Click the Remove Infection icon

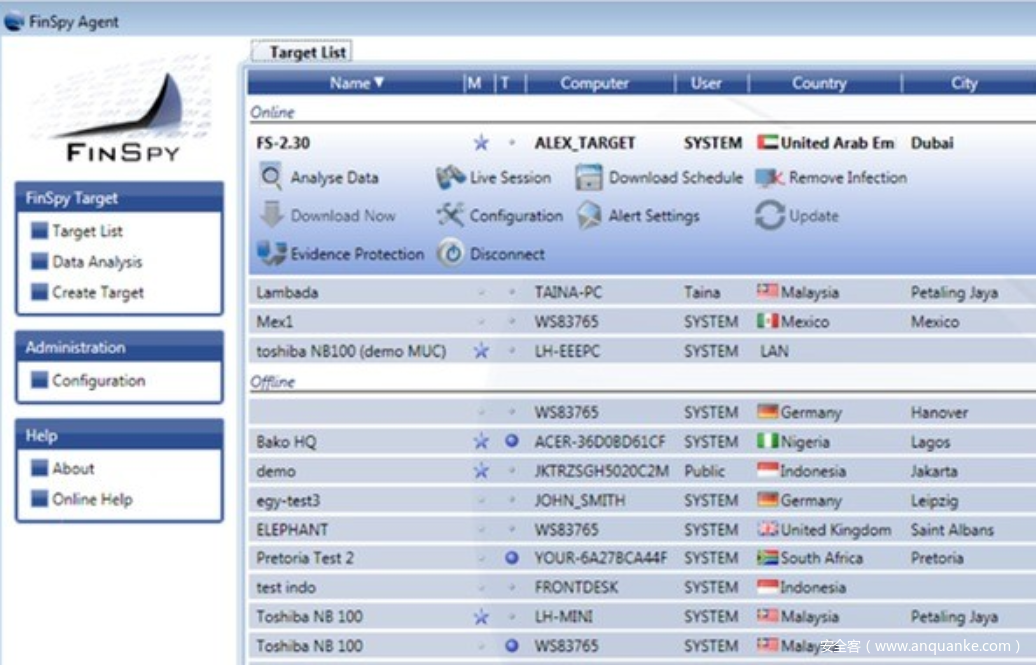pos(769,178)
